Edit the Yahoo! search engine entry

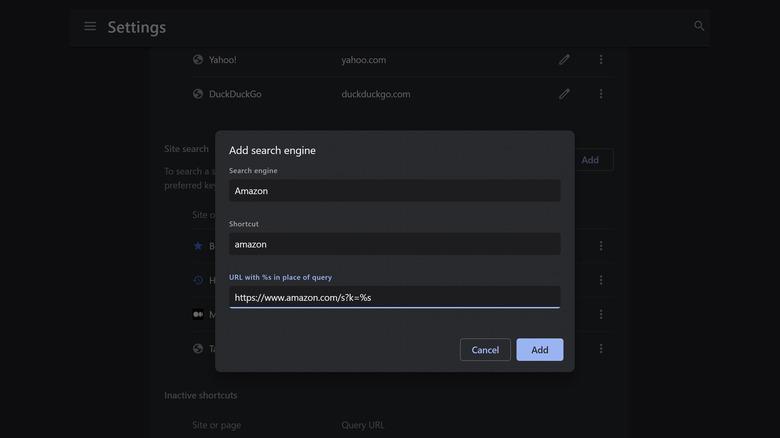564,60
